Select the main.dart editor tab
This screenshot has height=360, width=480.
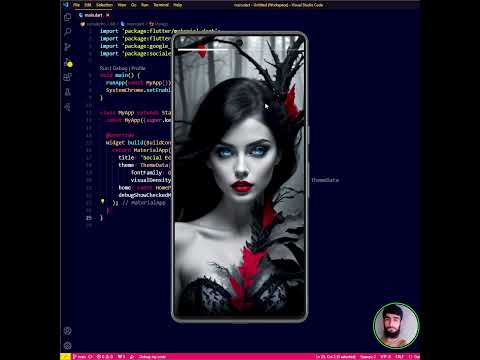(93, 15)
